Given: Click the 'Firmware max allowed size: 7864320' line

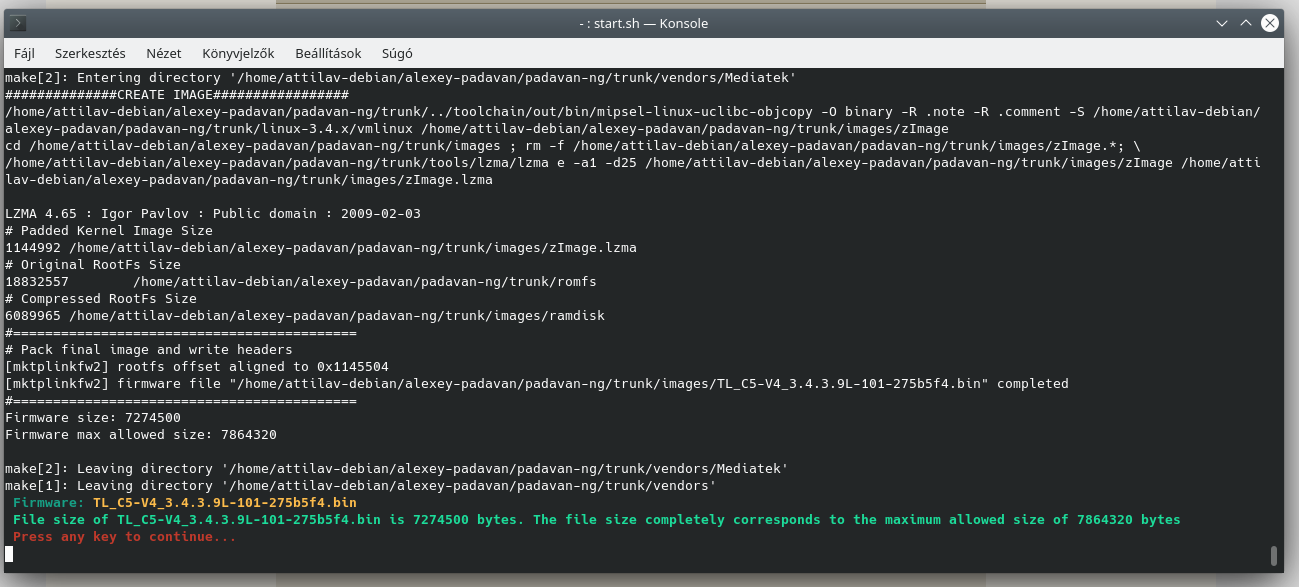Looking at the screenshot, I should pos(141,435).
